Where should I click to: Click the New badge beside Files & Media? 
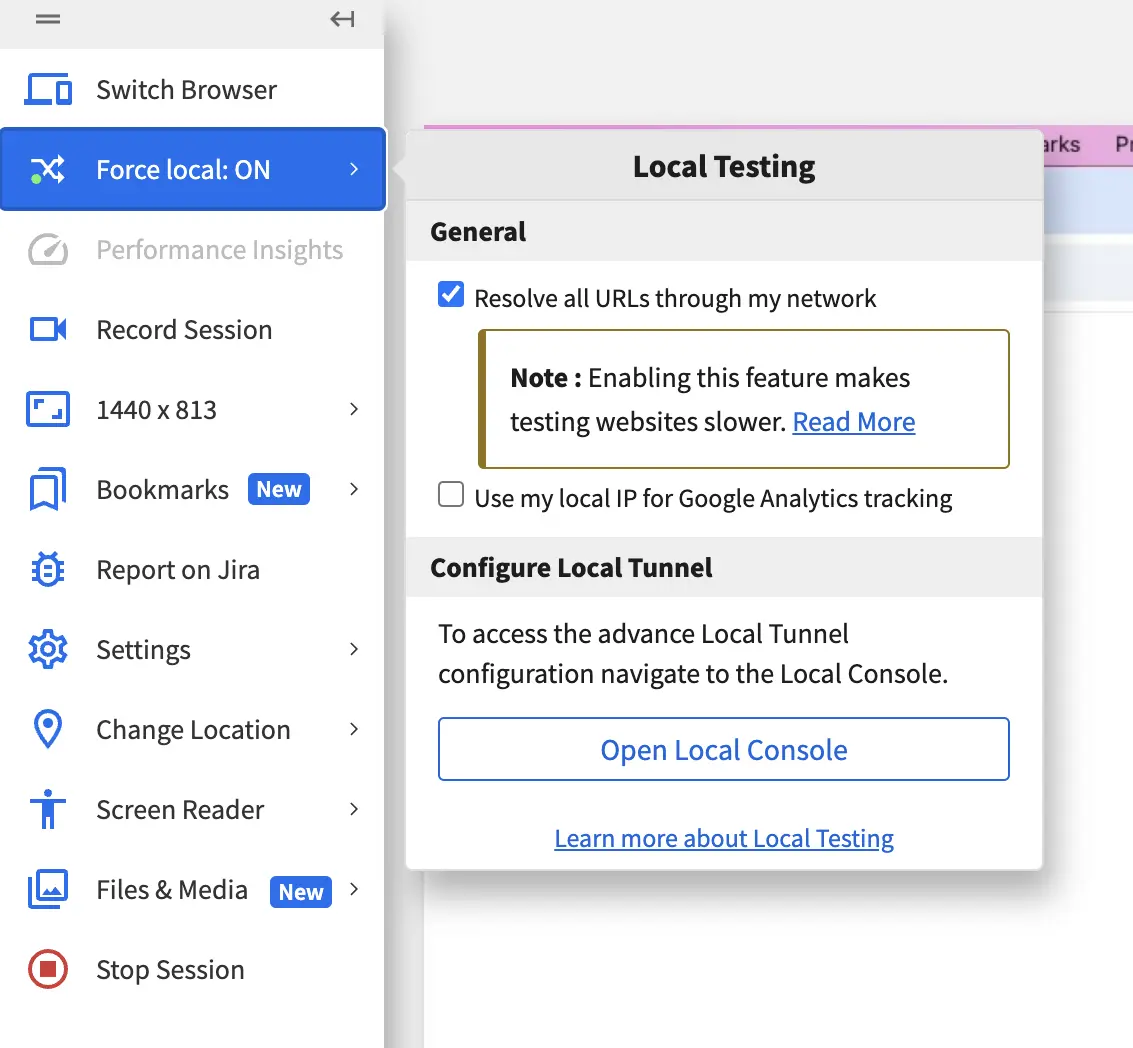click(301, 892)
